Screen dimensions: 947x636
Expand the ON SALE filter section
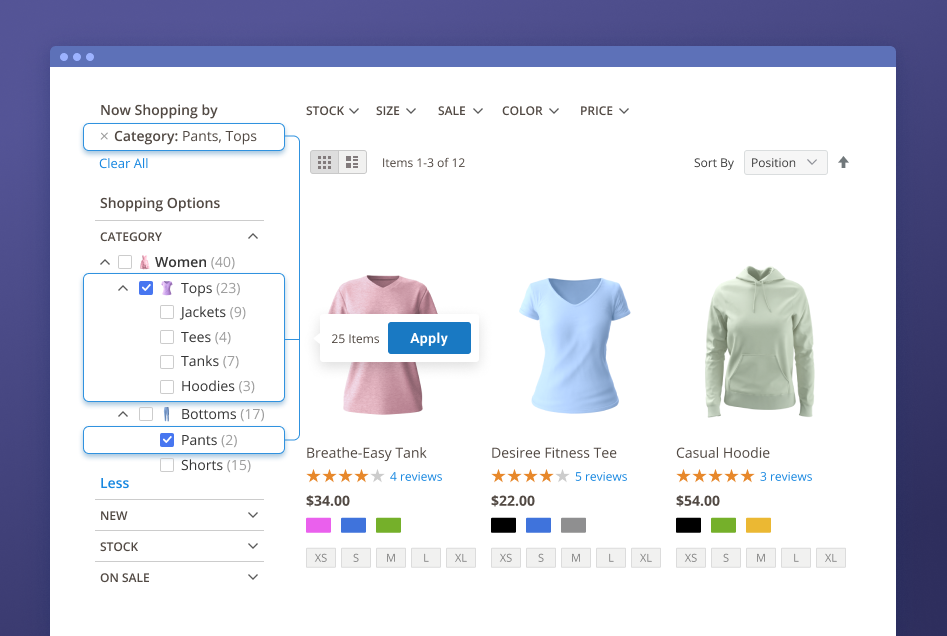[x=253, y=577]
